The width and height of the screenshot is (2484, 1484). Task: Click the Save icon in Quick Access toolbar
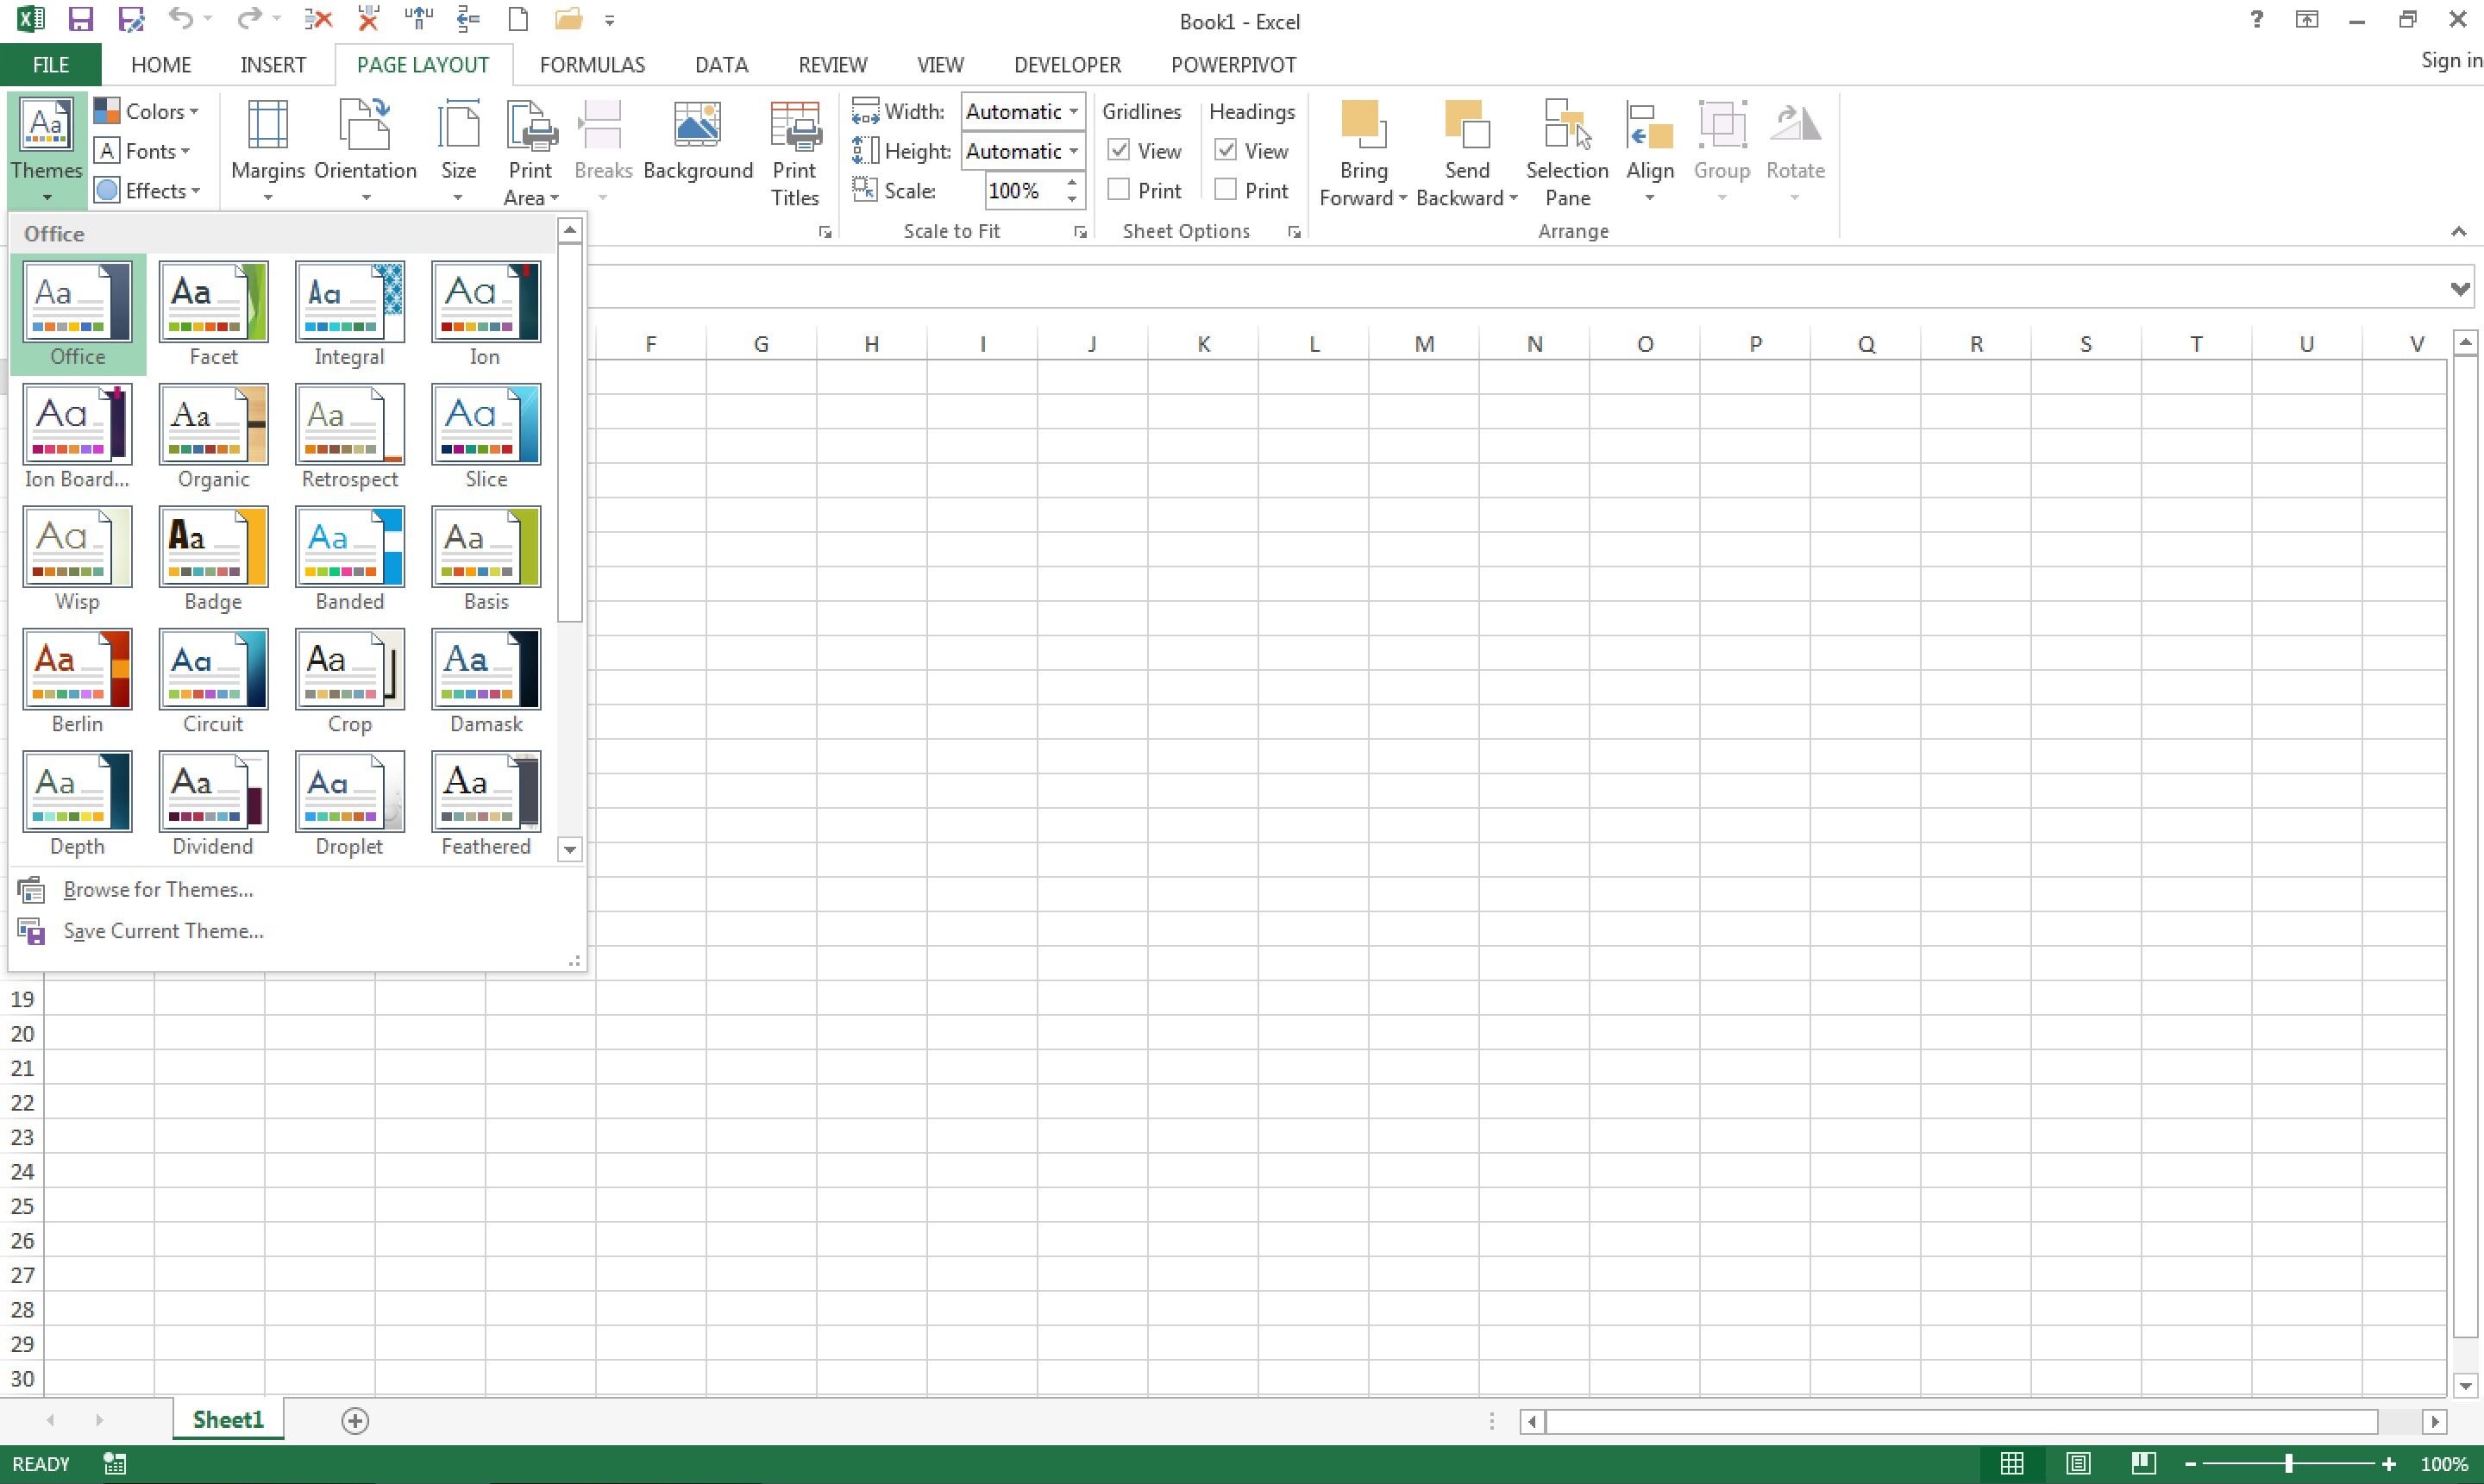click(x=80, y=19)
